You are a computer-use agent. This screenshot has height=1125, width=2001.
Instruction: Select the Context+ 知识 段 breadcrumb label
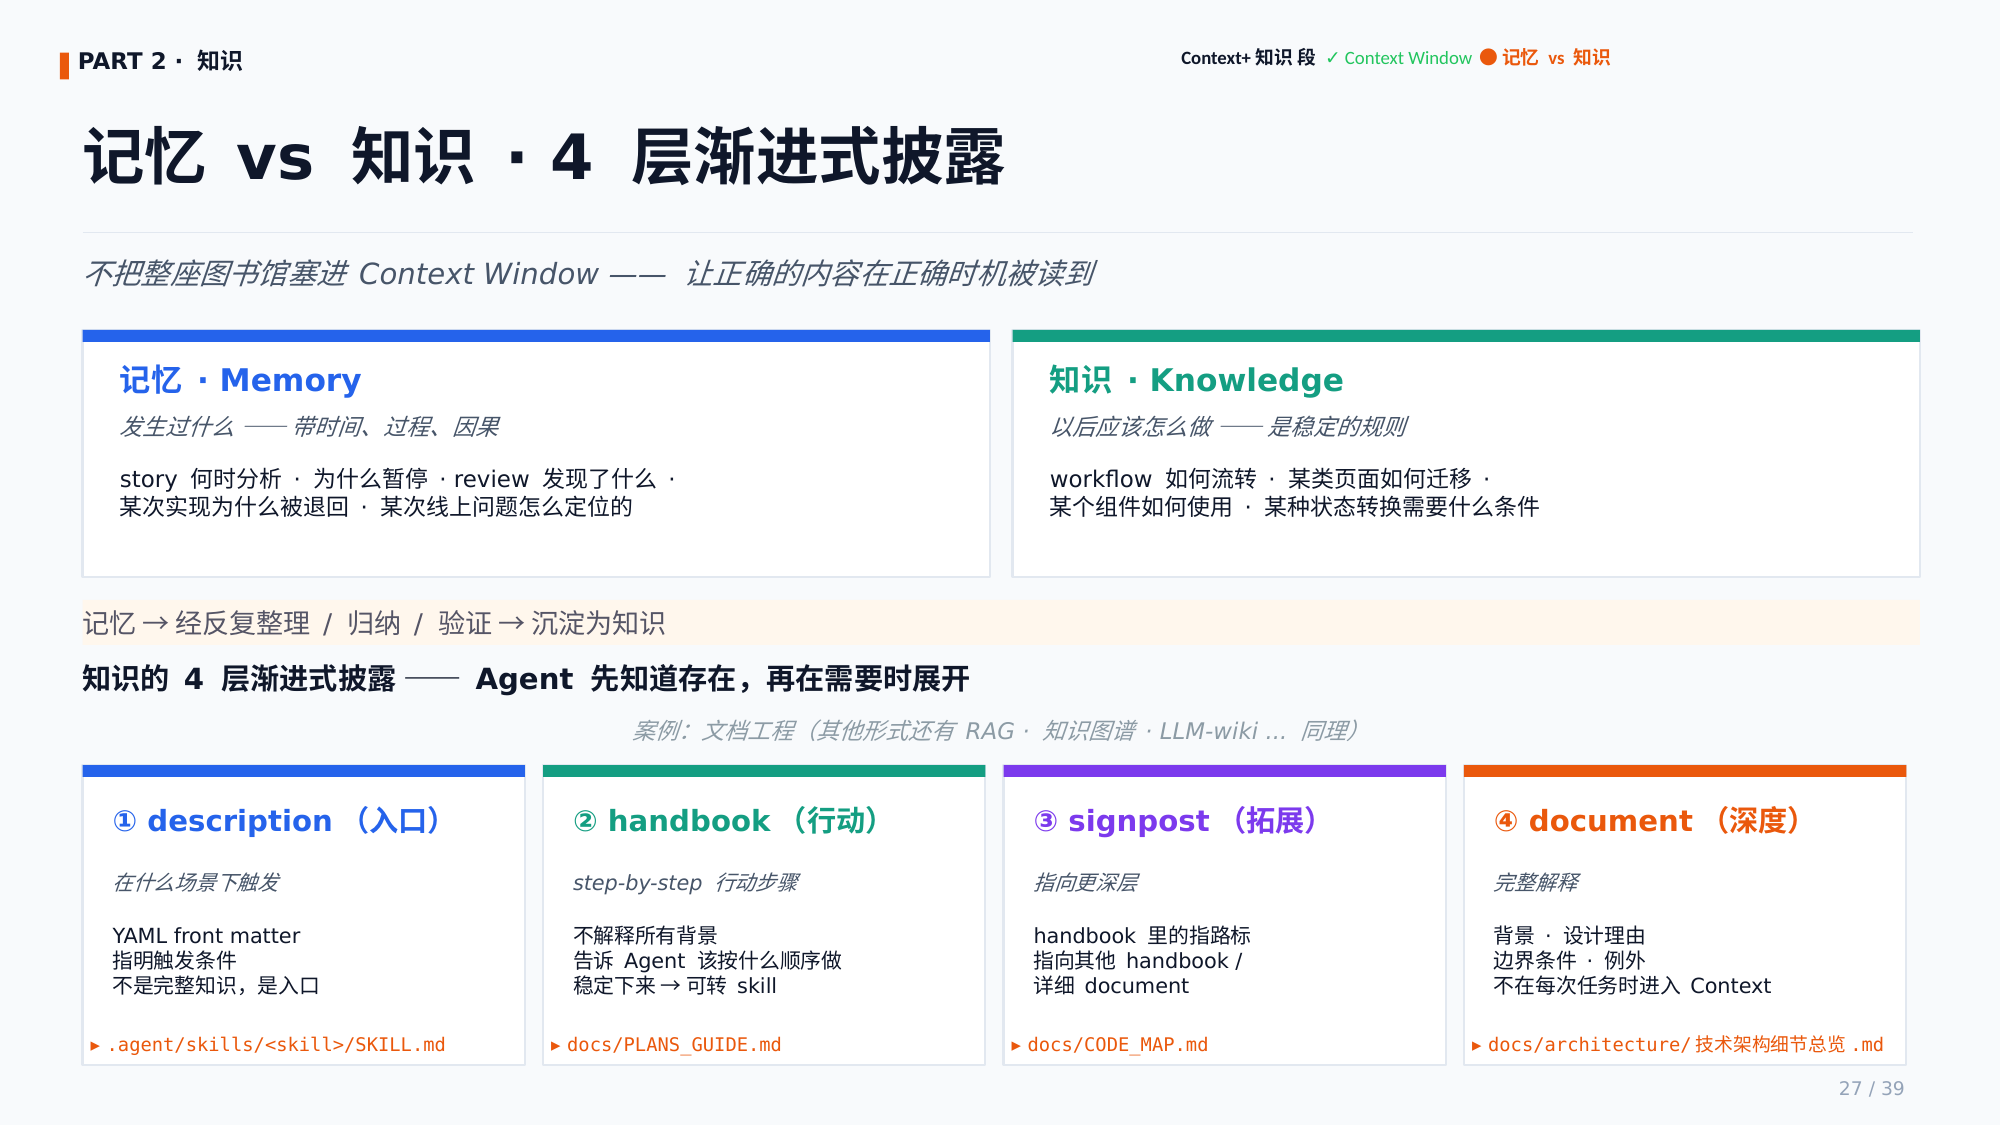(1247, 58)
